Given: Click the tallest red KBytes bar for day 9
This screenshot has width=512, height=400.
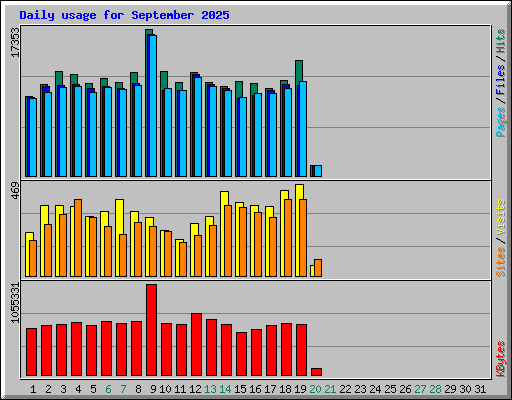Looking at the screenshot, I should click(152, 330).
